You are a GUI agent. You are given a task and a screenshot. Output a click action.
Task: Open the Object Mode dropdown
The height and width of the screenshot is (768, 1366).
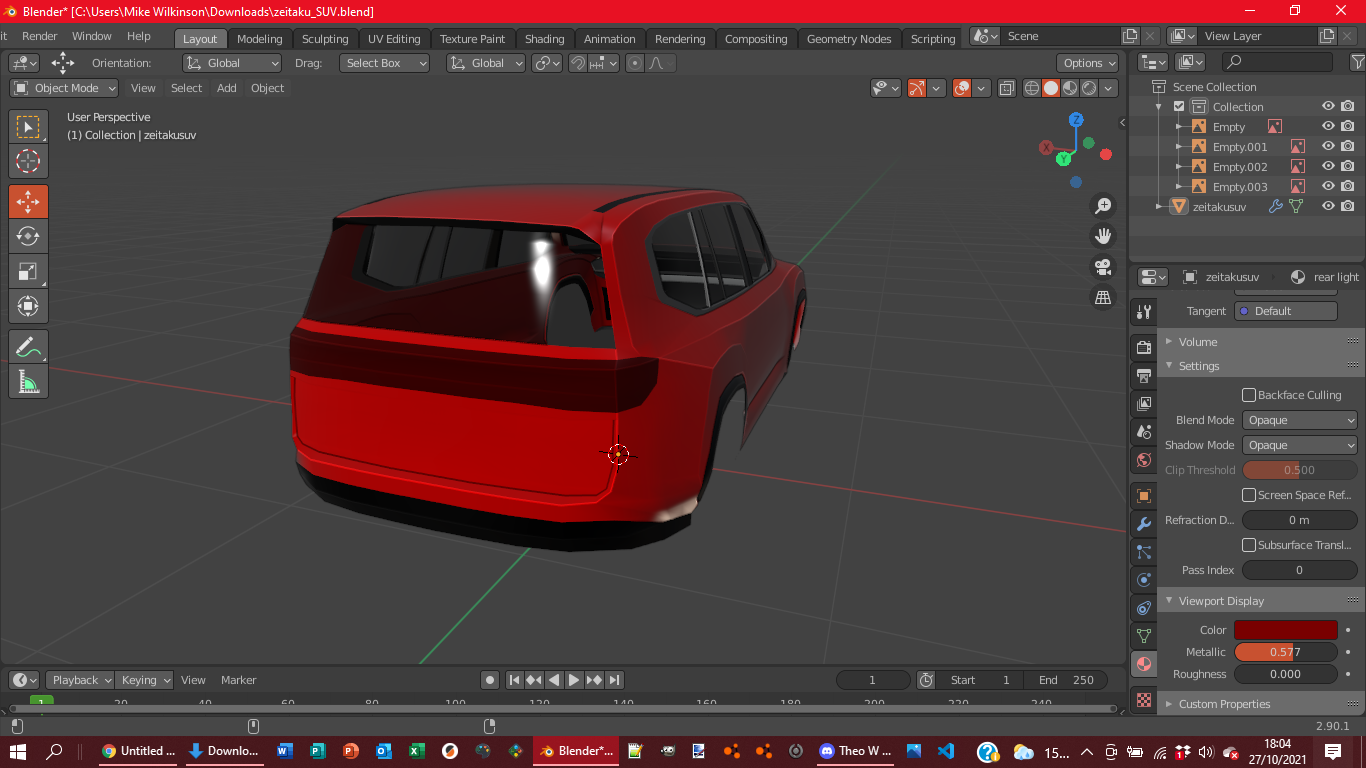[x=65, y=88]
